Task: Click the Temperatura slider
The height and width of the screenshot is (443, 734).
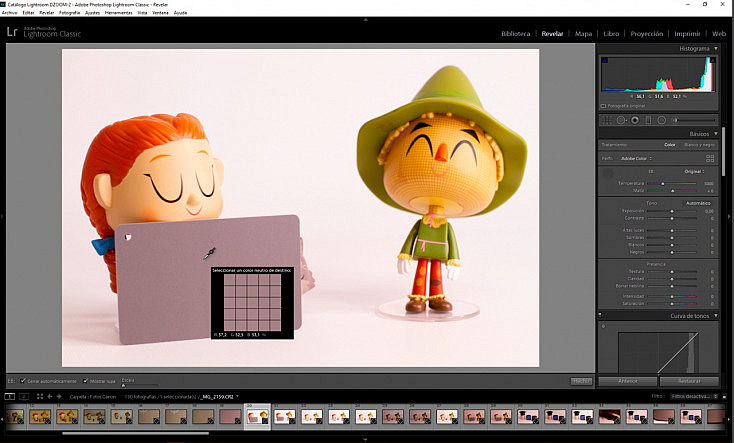Action: [x=672, y=184]
